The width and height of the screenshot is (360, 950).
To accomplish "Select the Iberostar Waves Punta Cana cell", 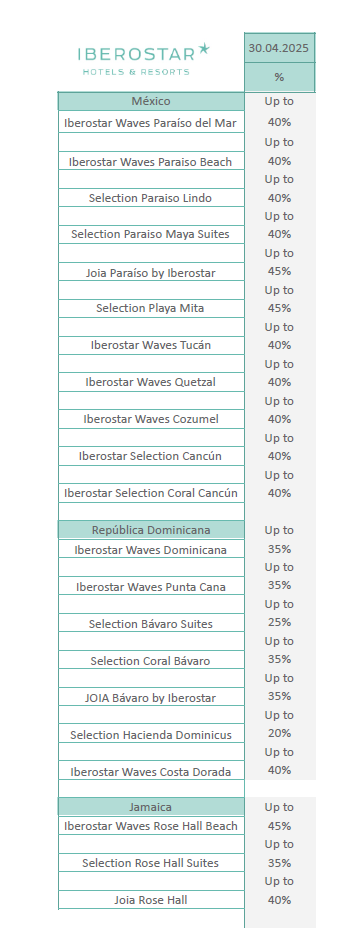I will (x=152, y=587).
